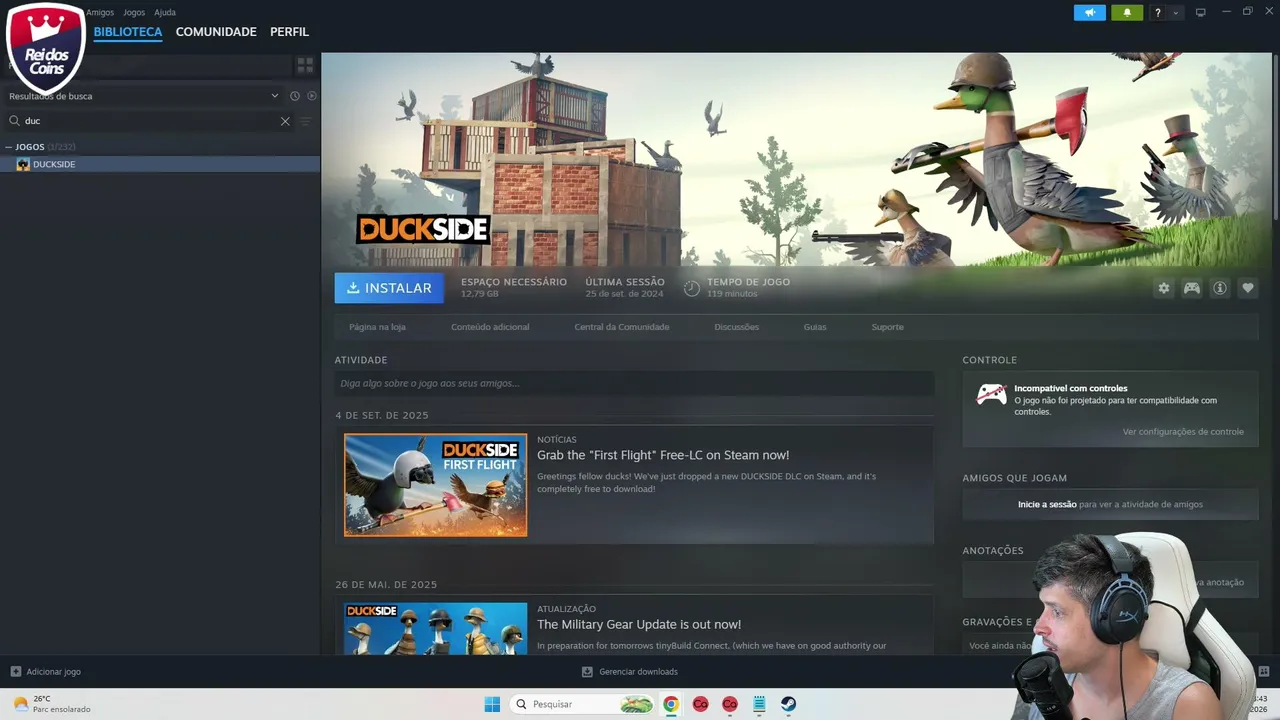The height and width of the screenshot is (720, 1280).
Task: Open the Jogos menu
Action: coord(134,12)
